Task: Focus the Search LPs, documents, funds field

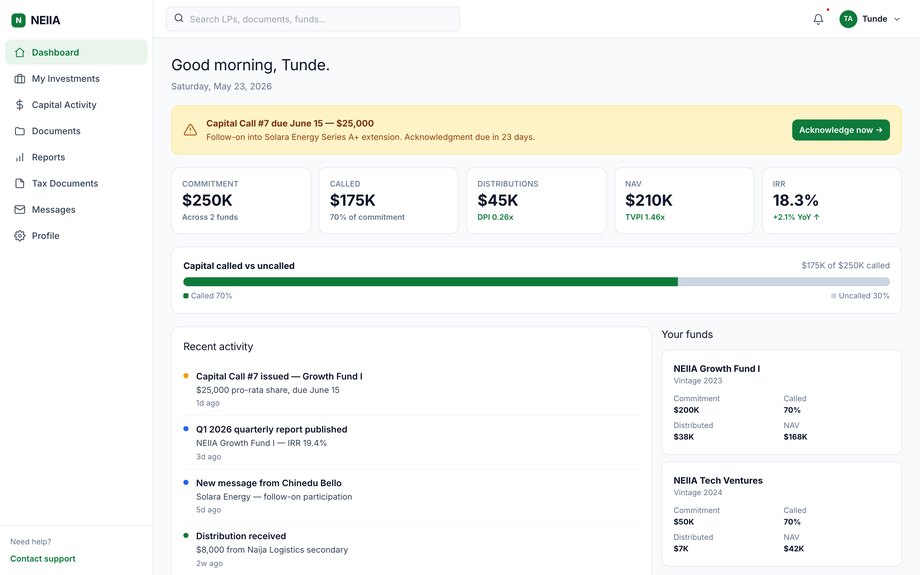Action: (313, 19)
